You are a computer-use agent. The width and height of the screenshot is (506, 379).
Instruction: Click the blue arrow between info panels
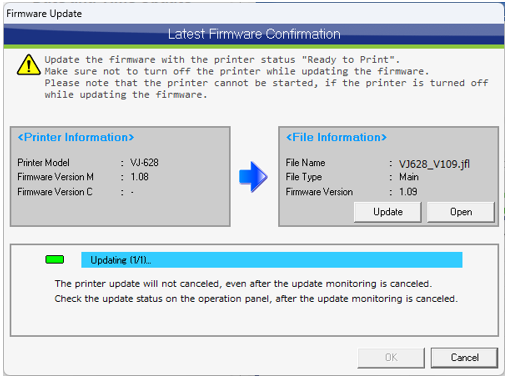(253, 177)
